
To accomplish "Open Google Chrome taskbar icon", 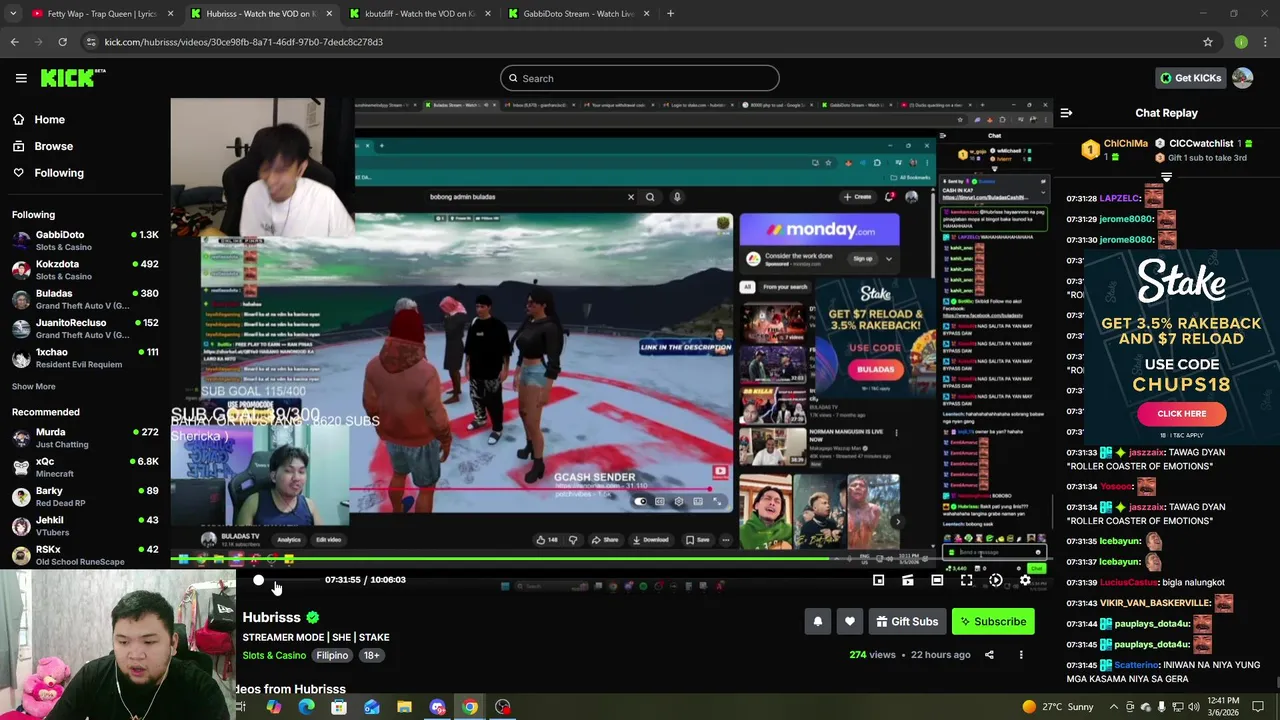I will click(470, 707).
